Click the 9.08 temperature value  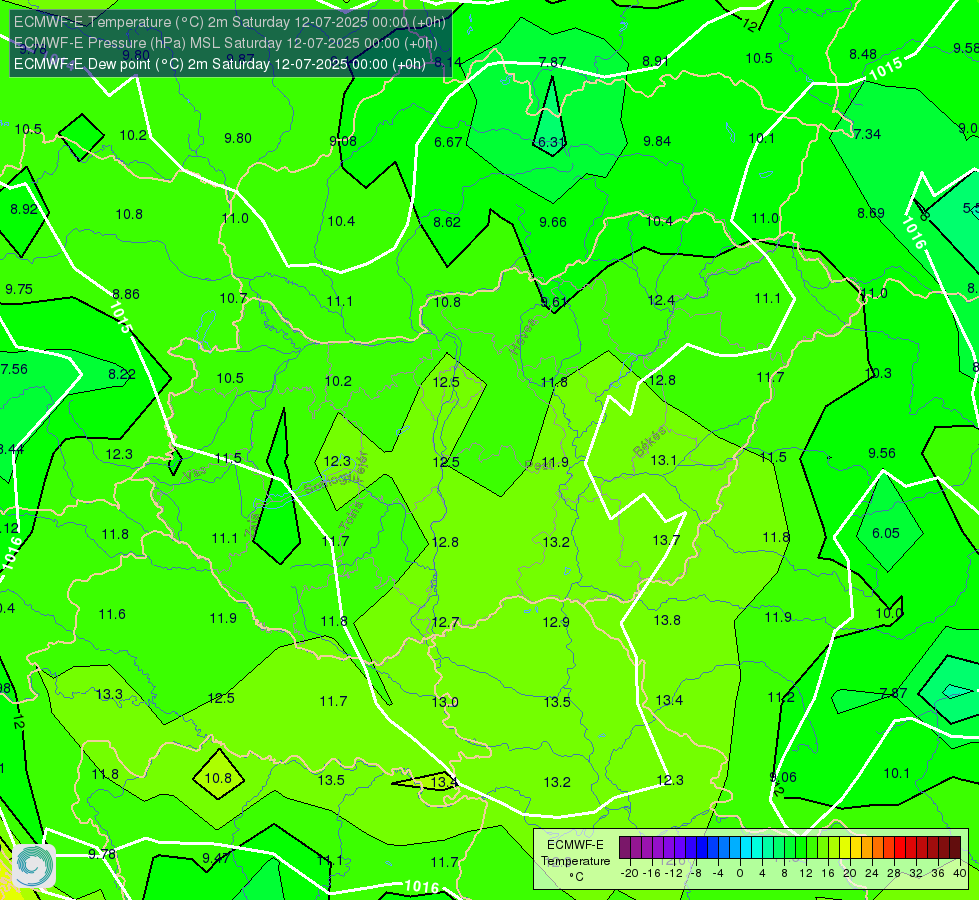pyautogui.click(x=343, y=141)
